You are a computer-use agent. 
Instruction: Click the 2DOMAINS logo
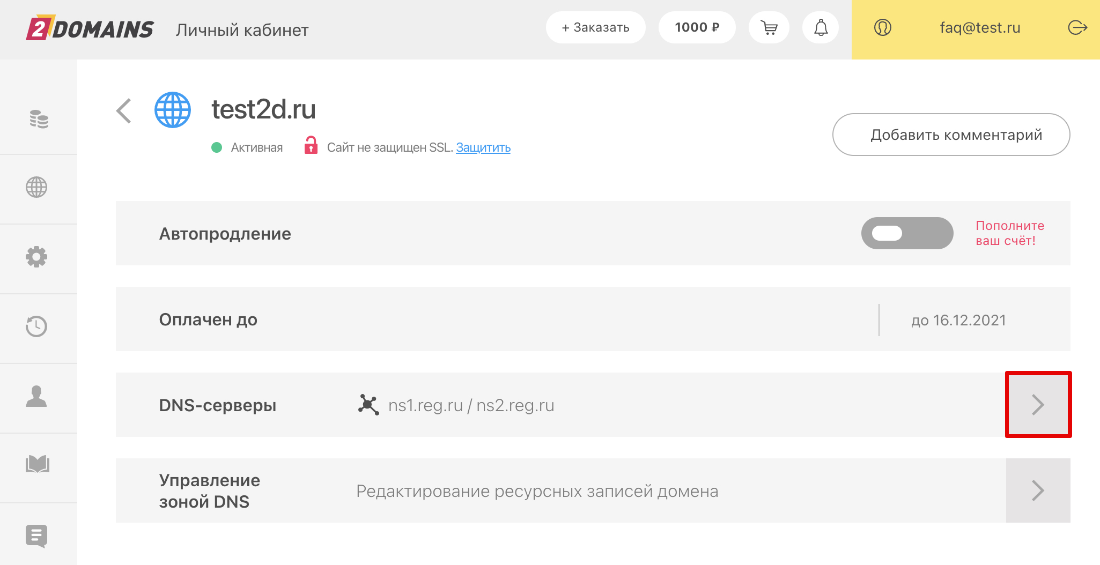[x=90, y=28]
